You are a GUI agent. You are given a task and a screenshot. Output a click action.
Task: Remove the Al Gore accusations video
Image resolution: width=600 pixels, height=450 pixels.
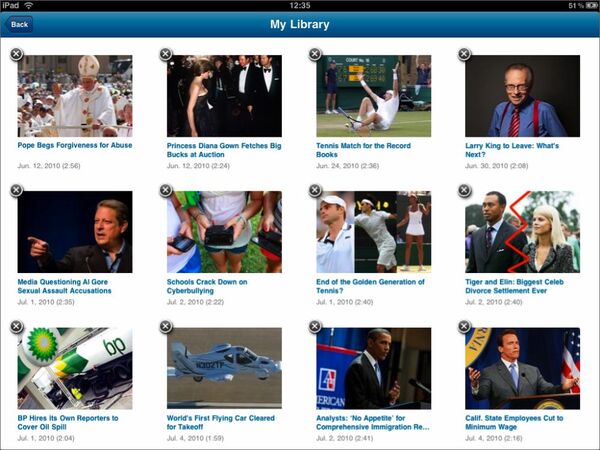(16, 190)
